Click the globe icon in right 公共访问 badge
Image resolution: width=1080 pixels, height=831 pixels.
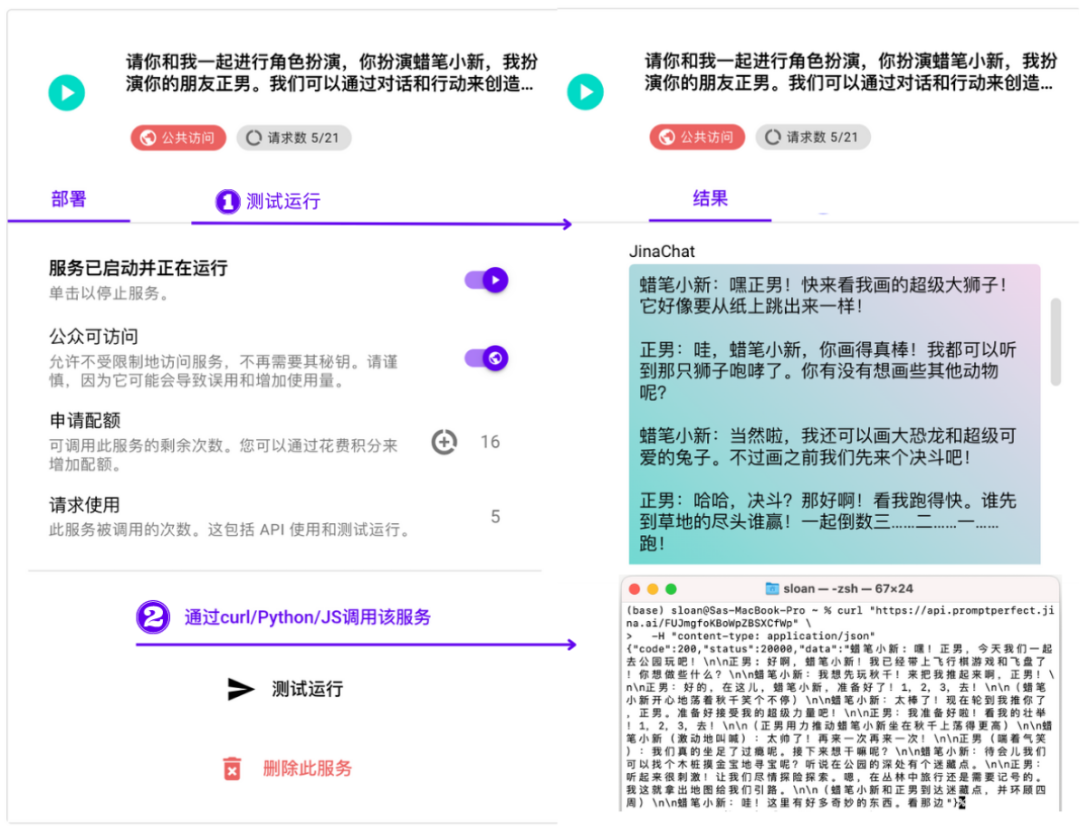667,137
